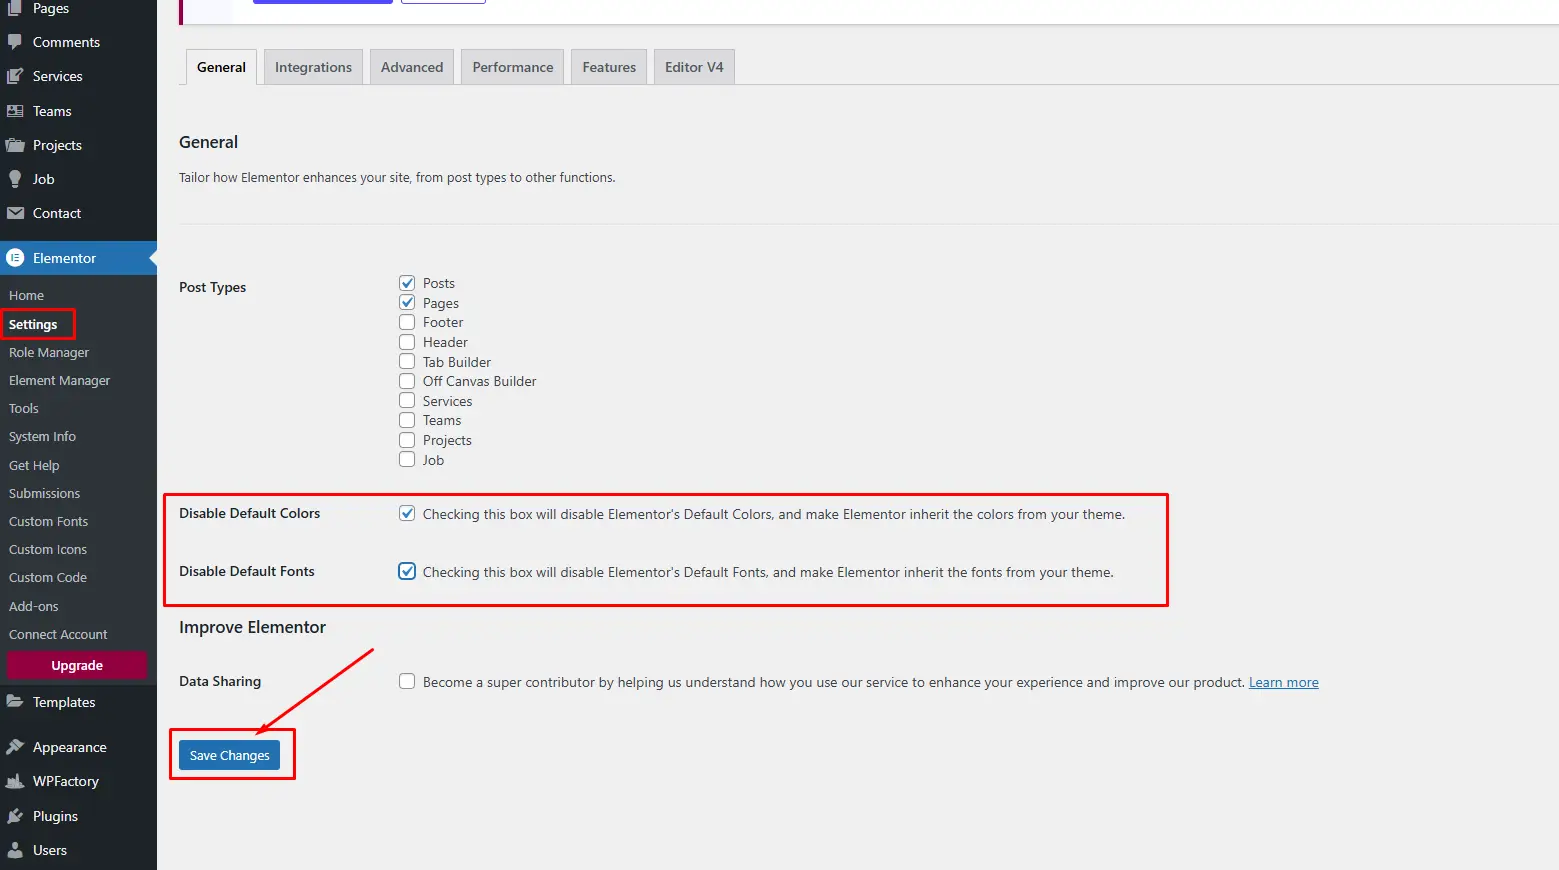Select Settings in Elementor submenu

pyautogui.click(x=33, y=324)
